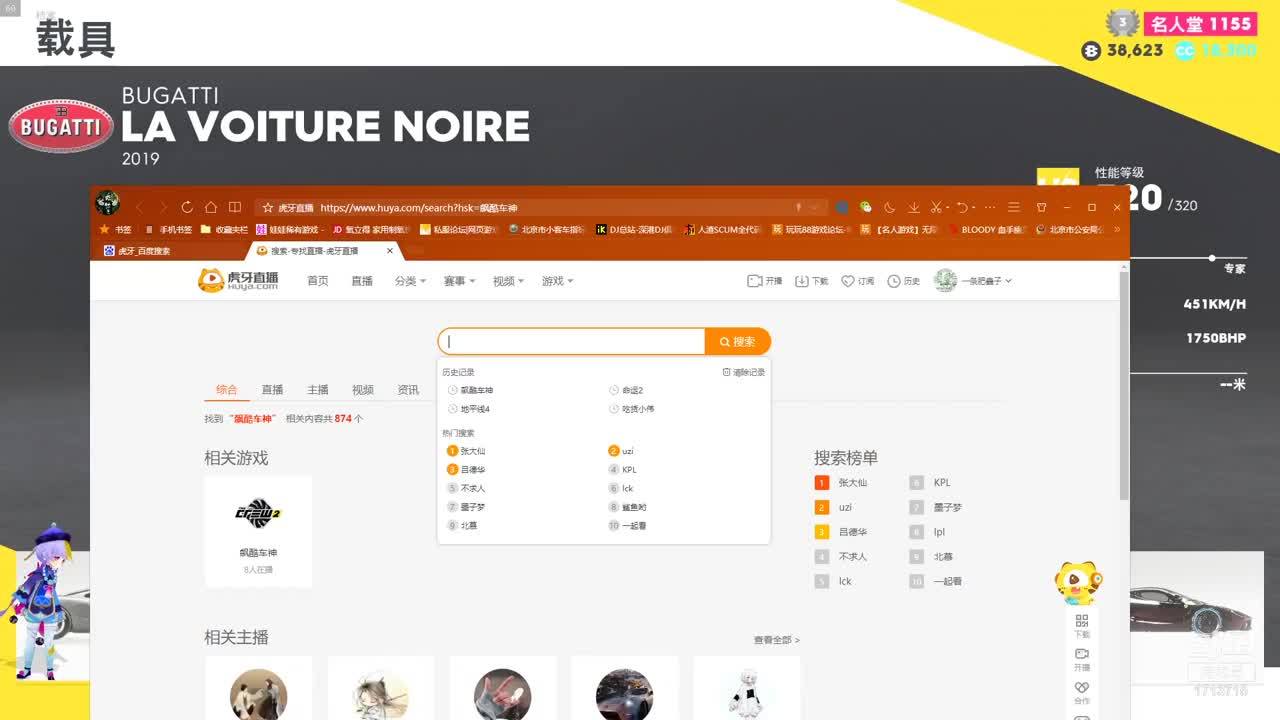The height and width of the screenshot is (720, 1280).
Task: Select hot search uzi in dropdown
Action: click(628, 451)
